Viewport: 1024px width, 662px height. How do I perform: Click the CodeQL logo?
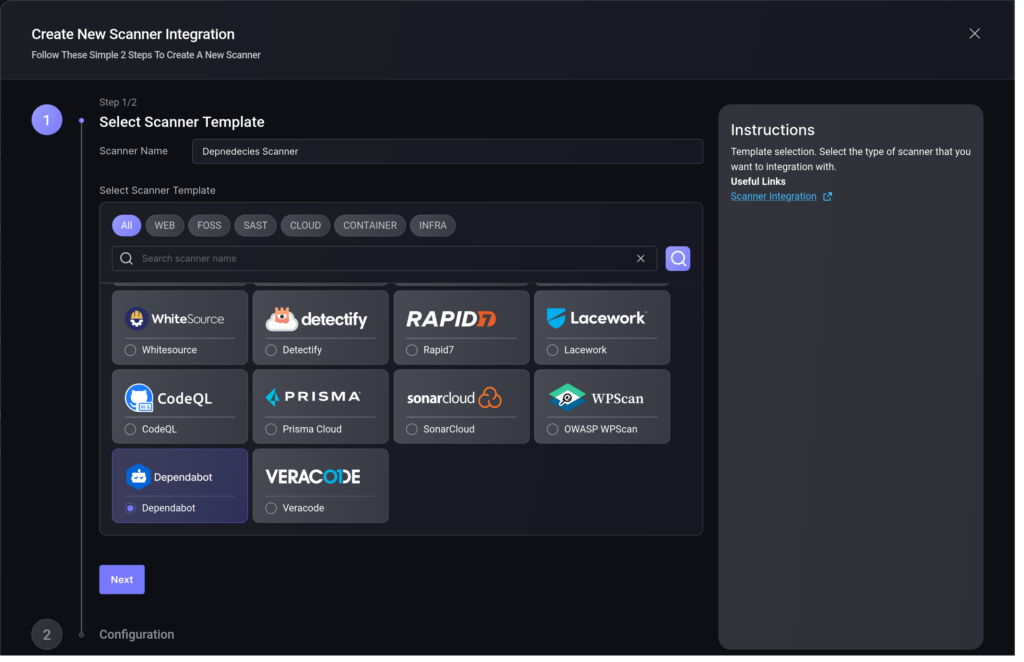pos(168,398)
